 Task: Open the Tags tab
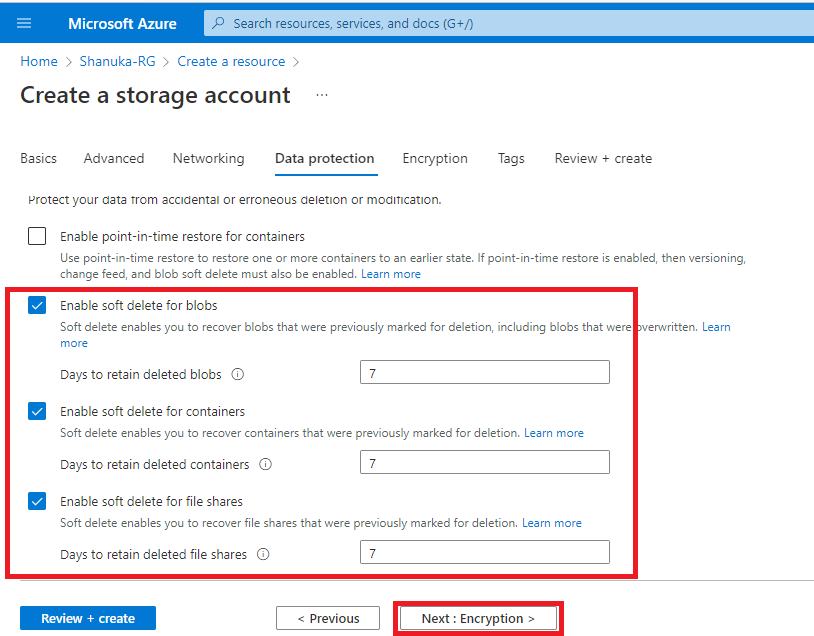[511, 158]
